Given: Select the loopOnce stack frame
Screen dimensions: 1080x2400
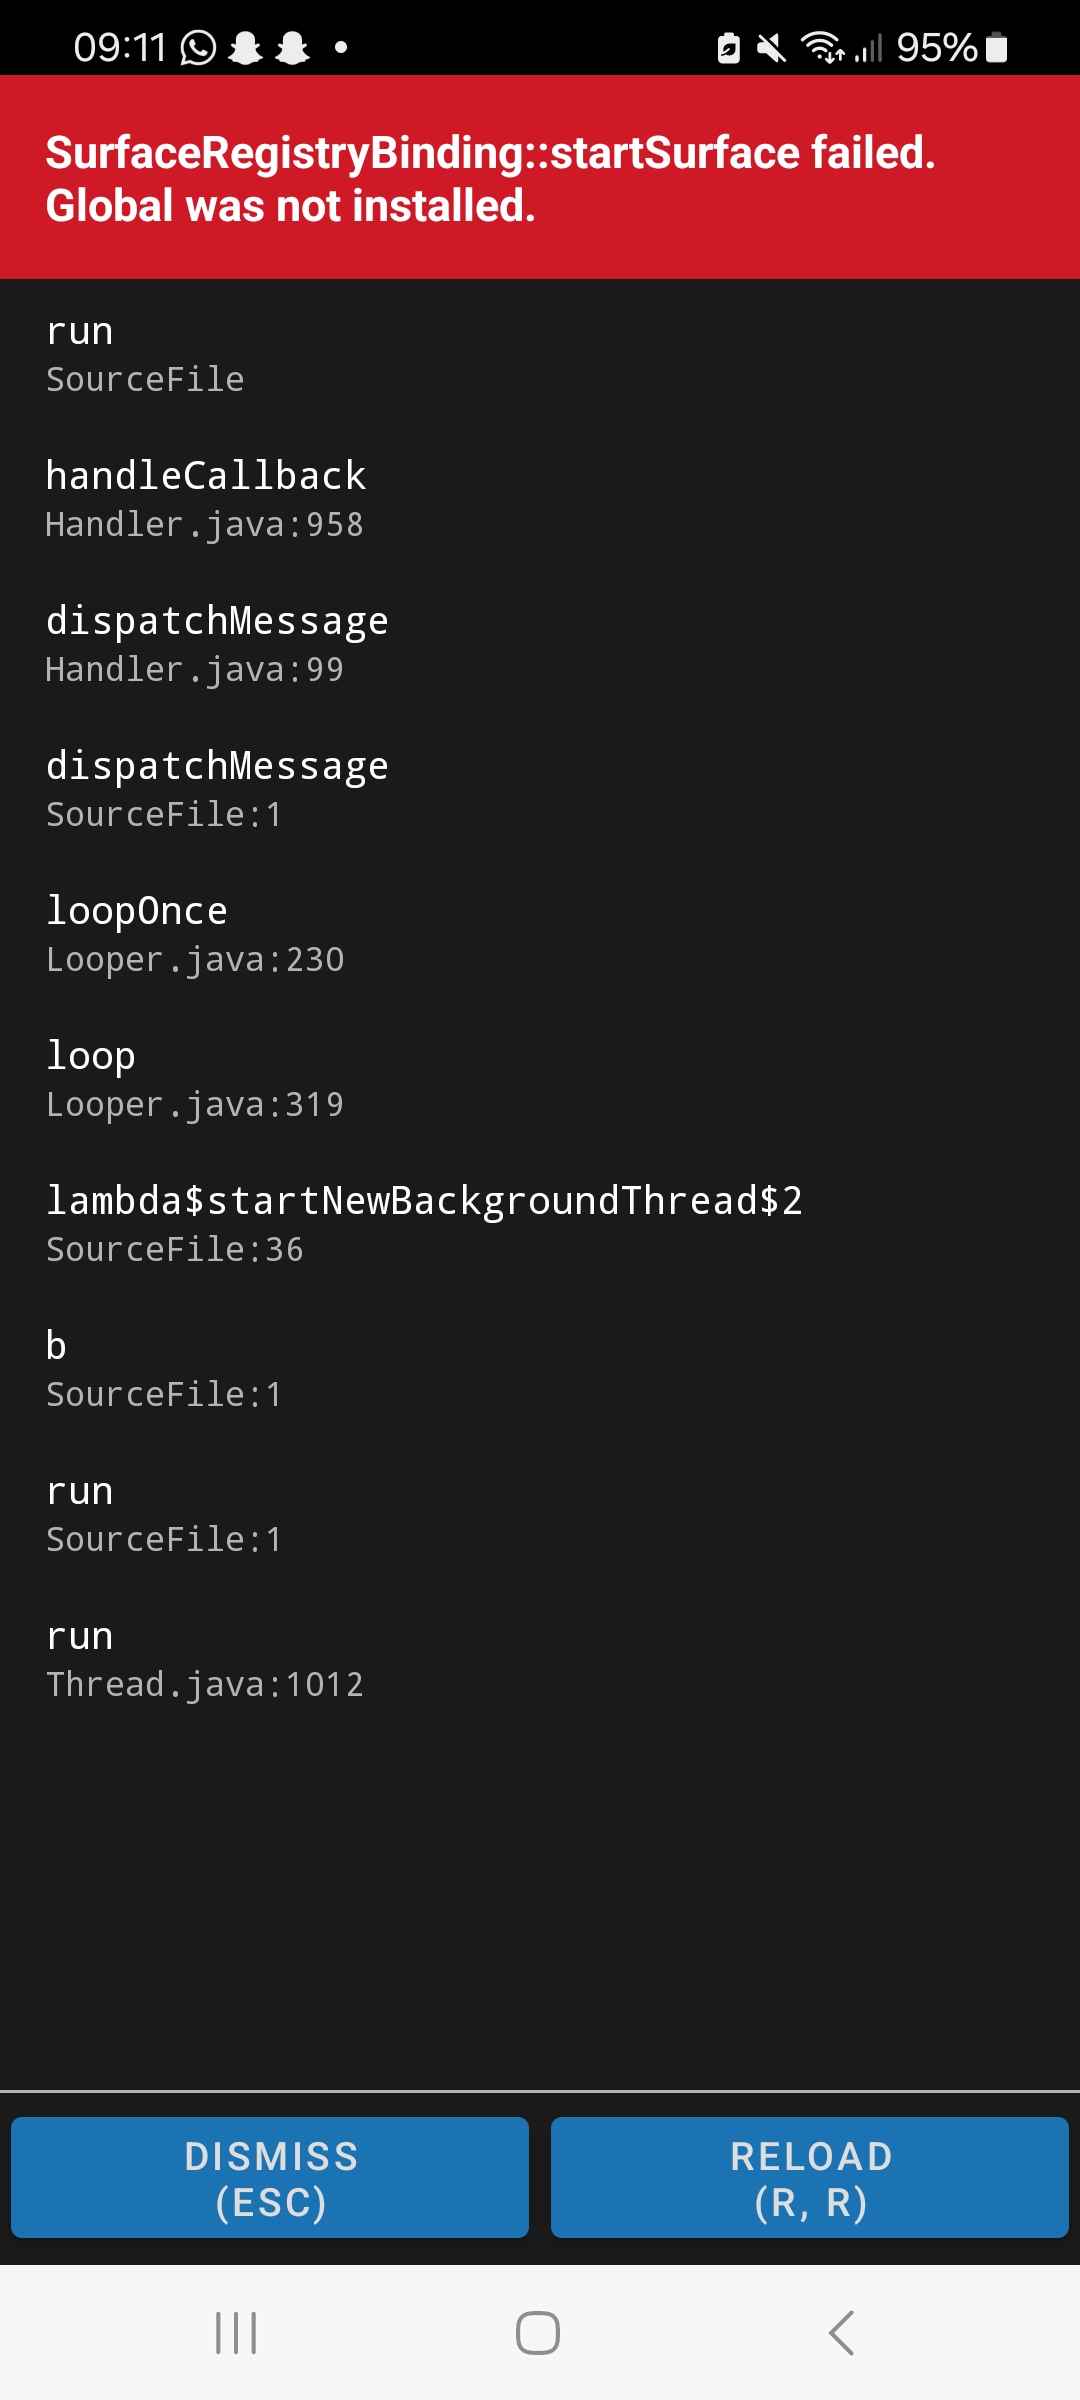Looking at the screenshot, I should click(x=540, y=934).
